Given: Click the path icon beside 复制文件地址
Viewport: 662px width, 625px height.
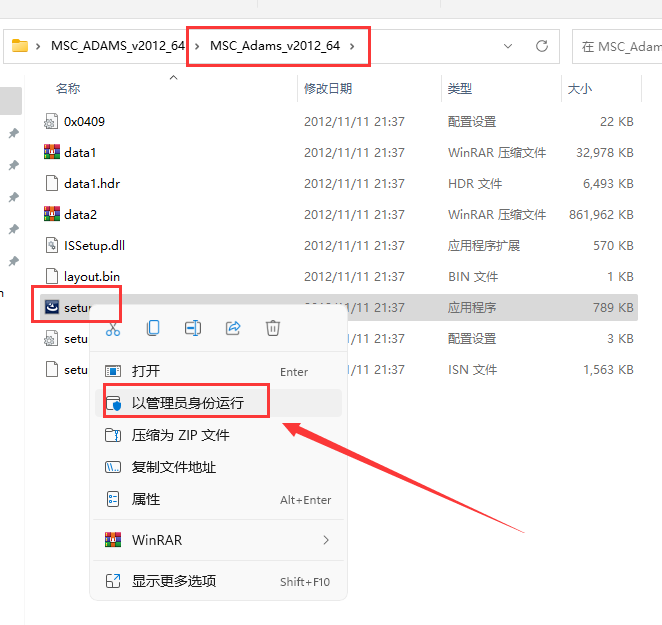Looking at the screenshot, I should coord(113,467).
